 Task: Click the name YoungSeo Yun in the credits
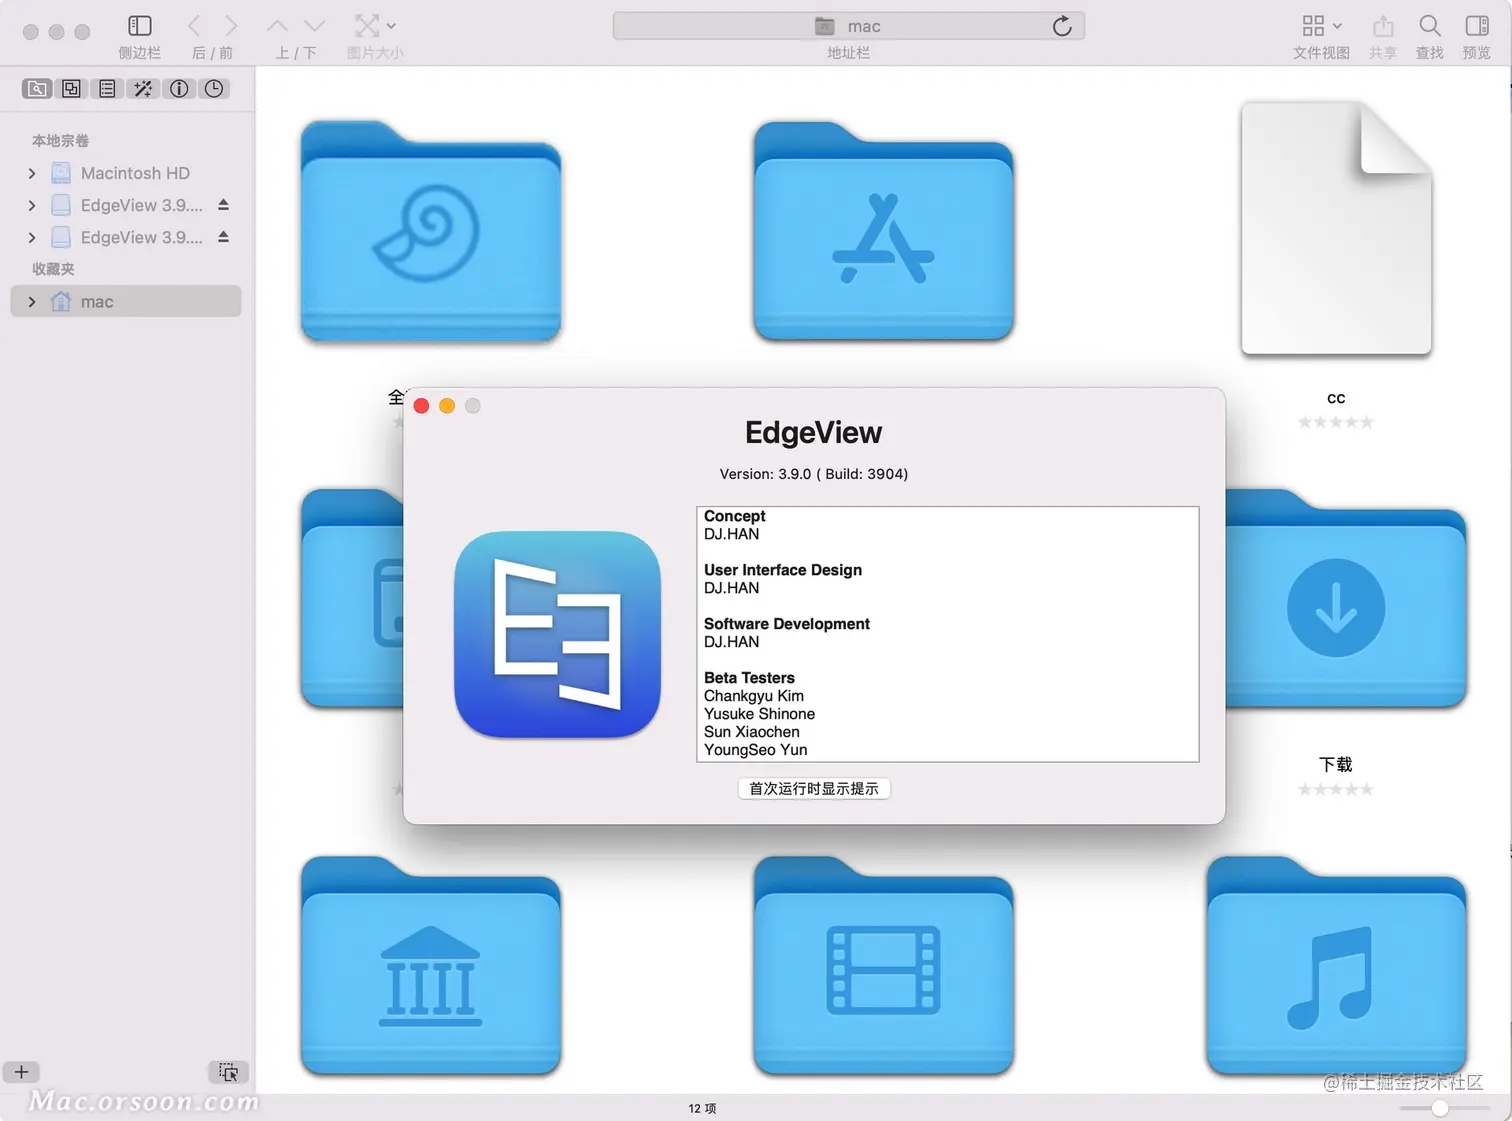(756, 750)
